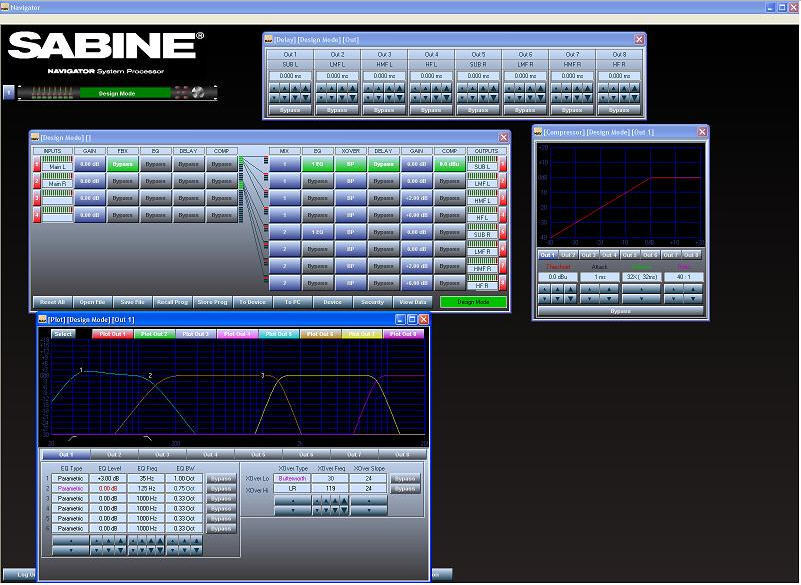Image resolution: width=801 pixels, height=585 pixels.
Task: Toggle Bypass for EQ band 1 in Plot window
Action: [221, 479]
